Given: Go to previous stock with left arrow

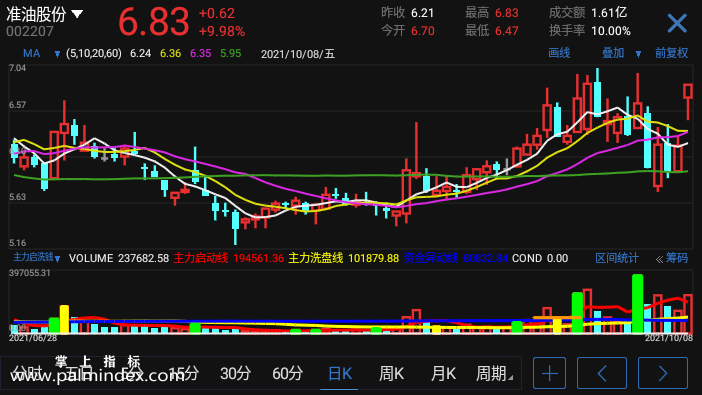Looking at the screenshot, I should point(602,373).
